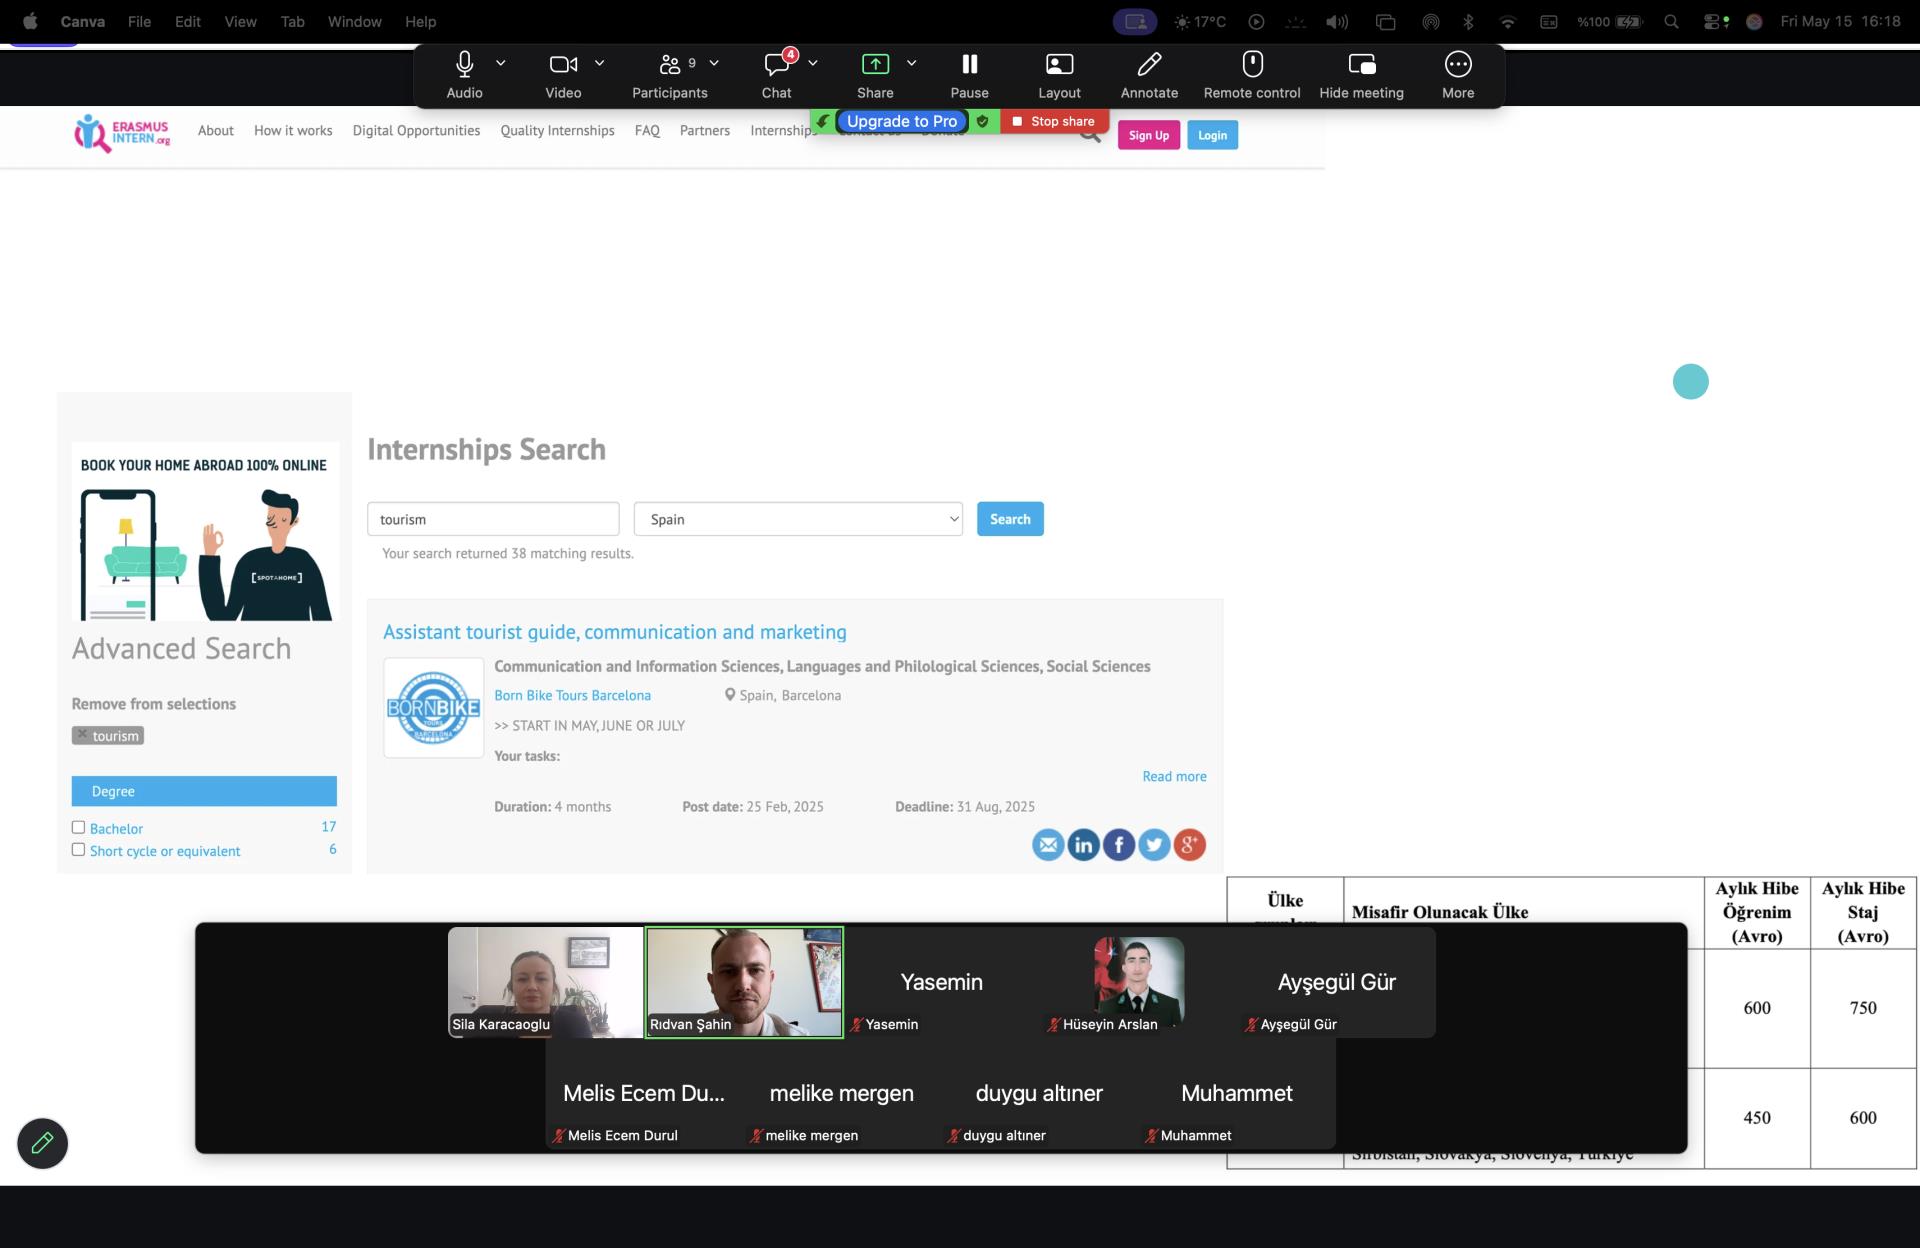Click the Search button
1920x1248 pixels.
(1010, 519)
